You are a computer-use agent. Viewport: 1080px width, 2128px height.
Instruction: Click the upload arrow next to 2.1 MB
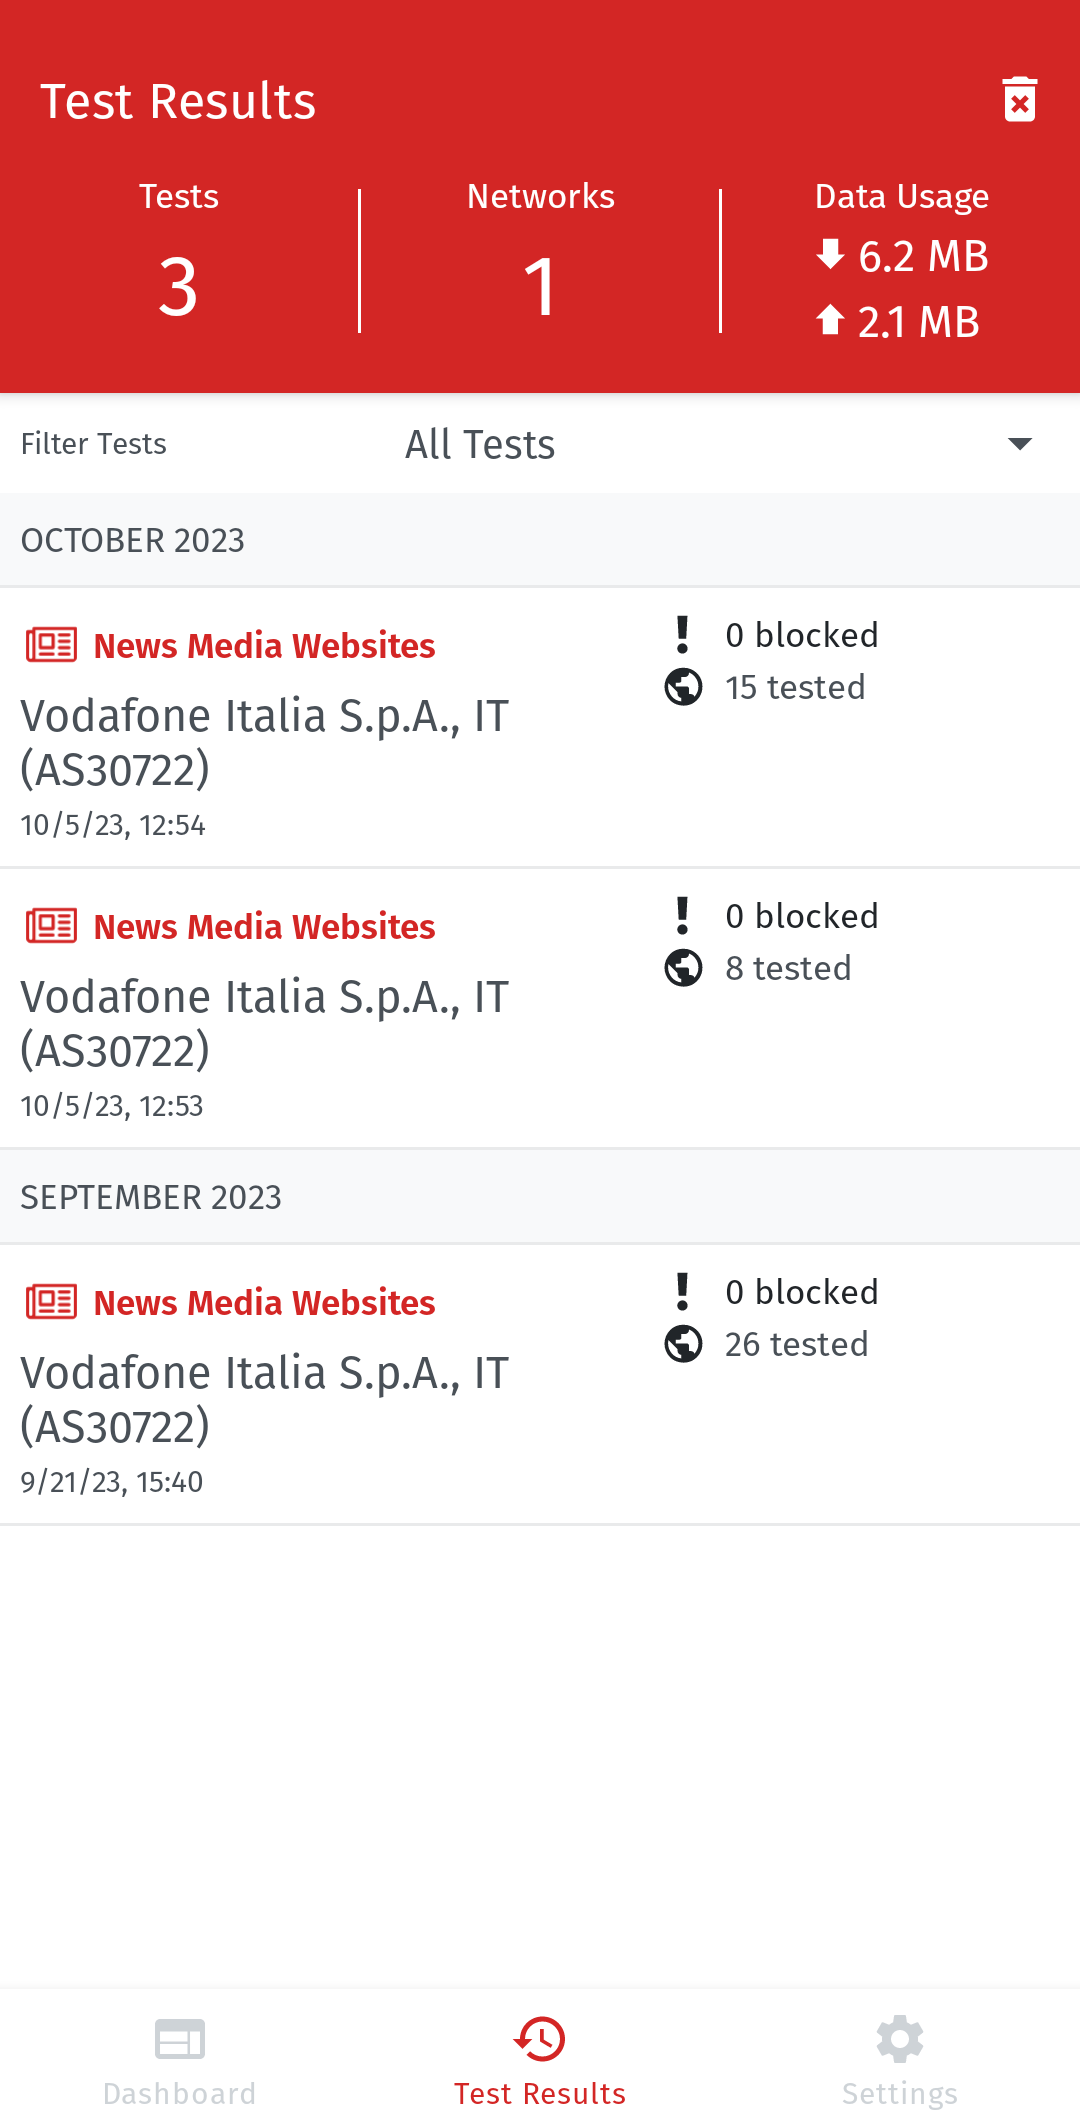pyautogui.click(x=830, y=320)
